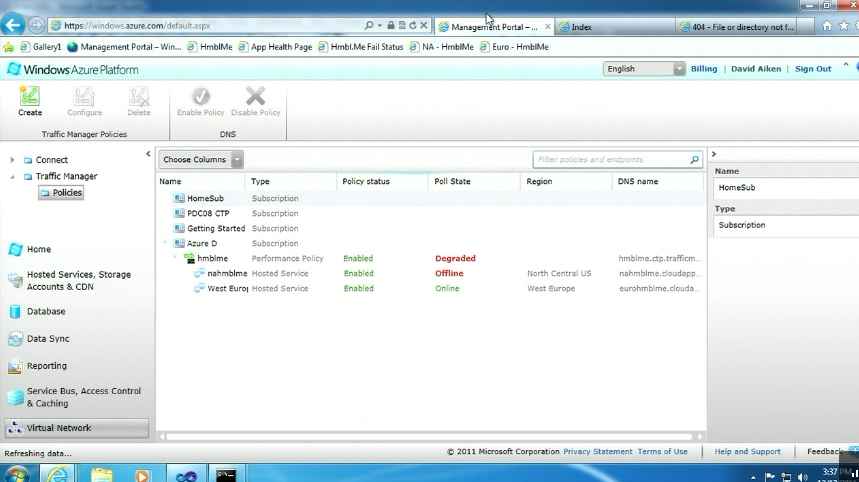The width and height of the screenshot is (859, 482).
Task: Click the HomeSub subscription icon
Action: [179, 198]
